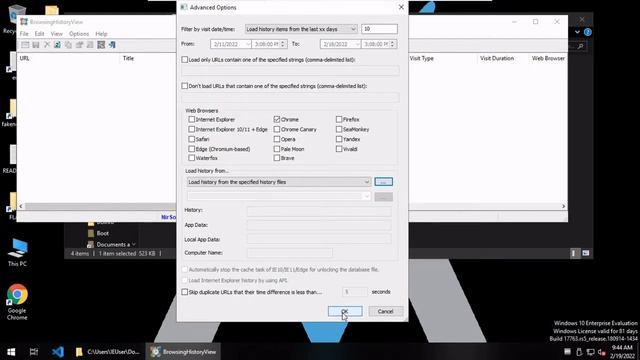
Task: Enable Load only URLs containing strings checkbox
Action: (184, 60)
